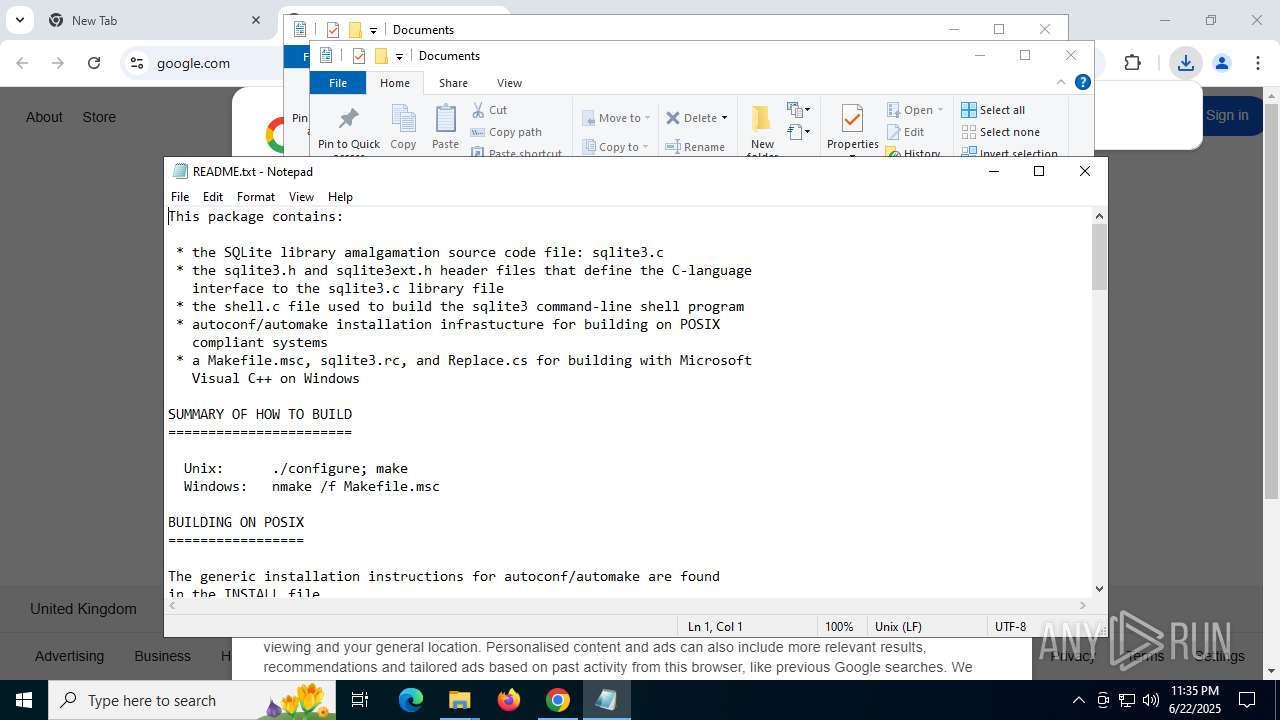The width and height of the screenshot is (1280, 720).
Task: Open the Store link on Google
Action: [x=99, y=117]
